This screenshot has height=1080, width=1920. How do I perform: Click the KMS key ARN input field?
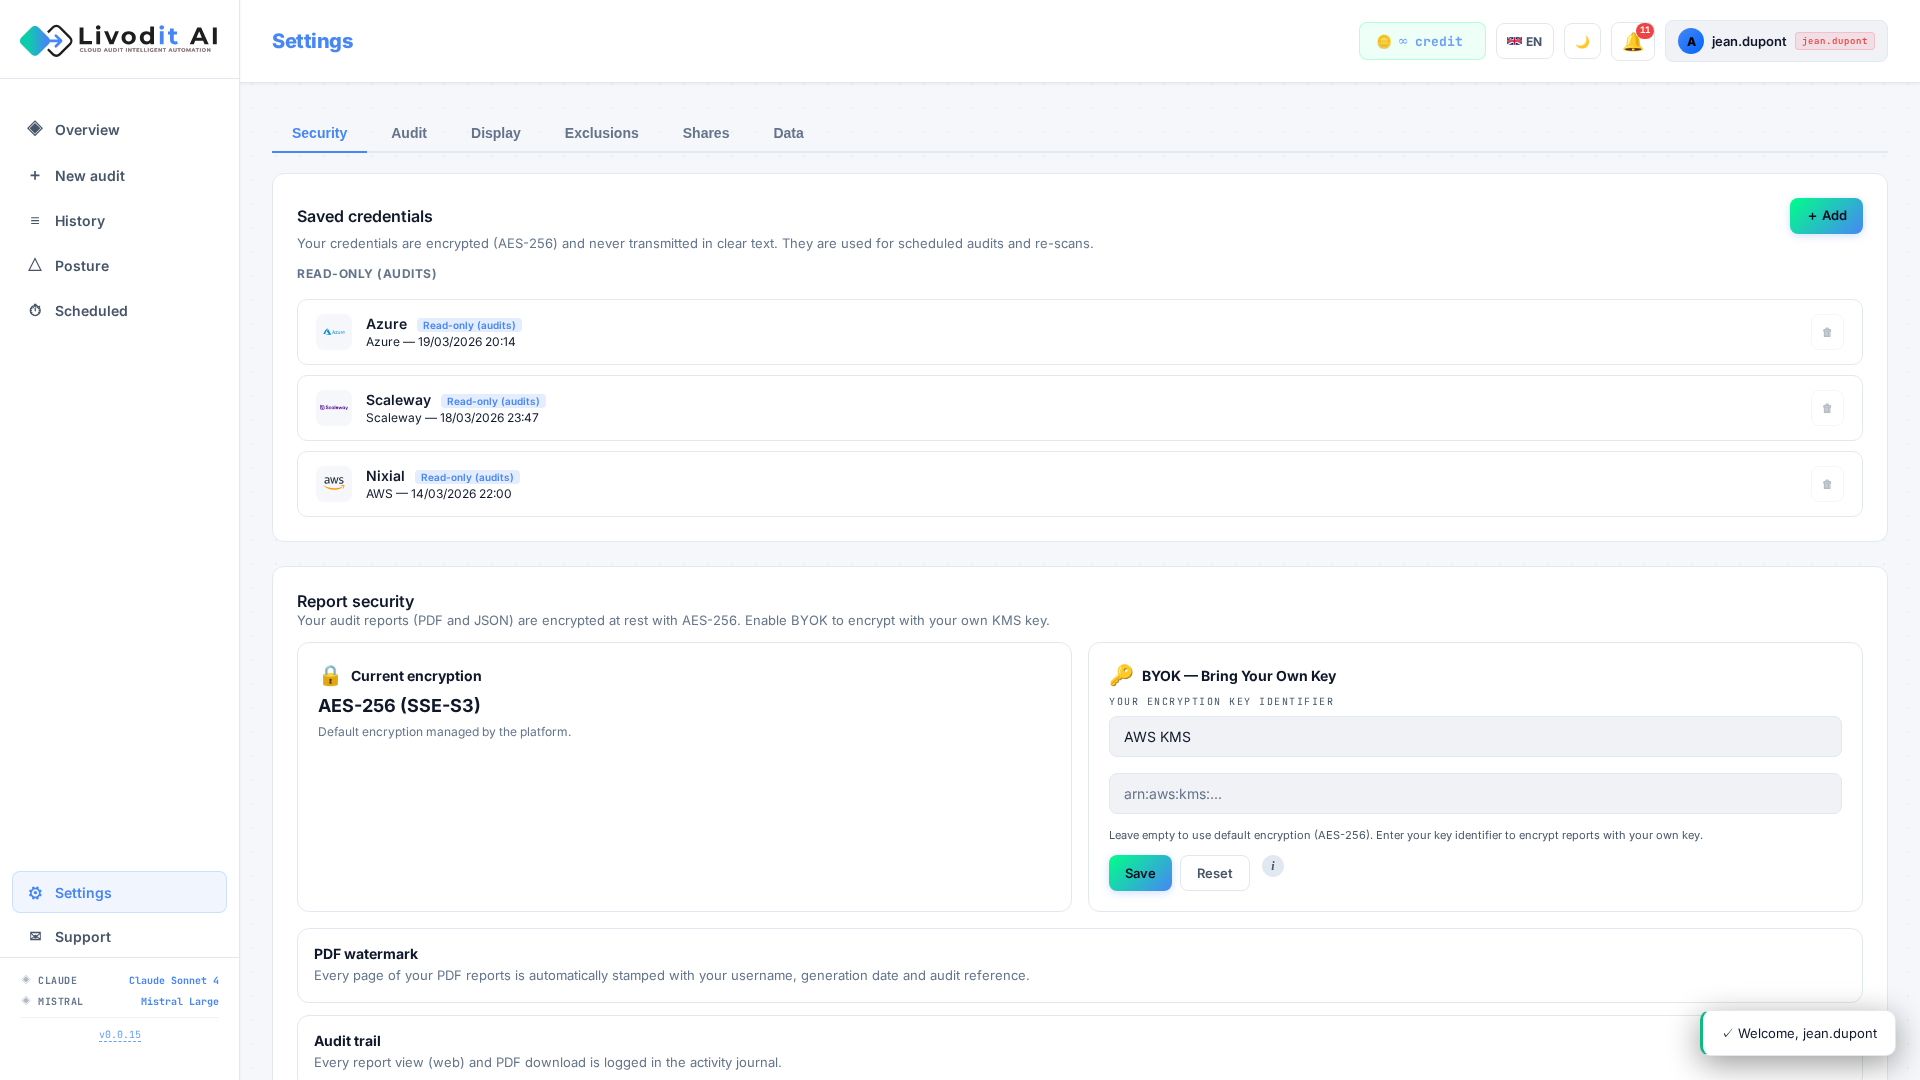click(x=1474, y=794)
